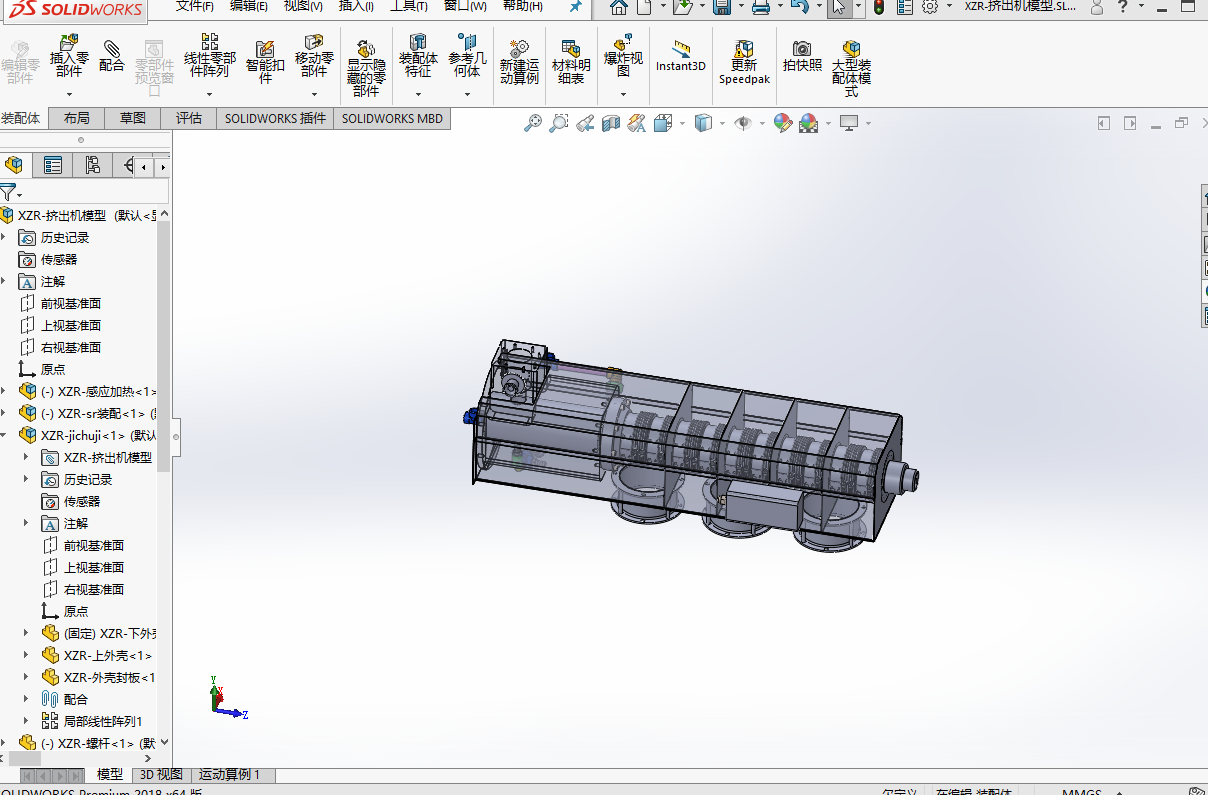1208x795 pixels.
Task: Click 显示隐藏的零部件 tool
Action: tap(366, 68)
